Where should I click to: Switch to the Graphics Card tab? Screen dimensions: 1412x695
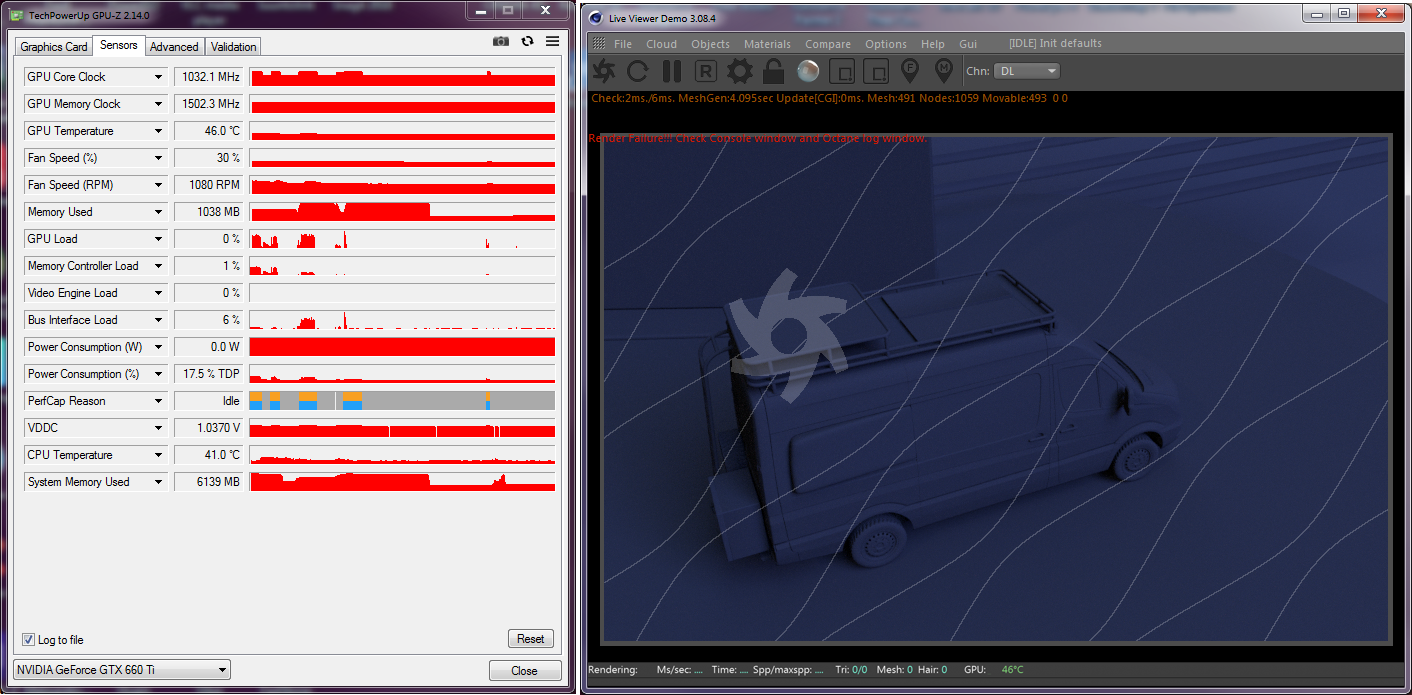pyautogui.click(x=54, y=47)
